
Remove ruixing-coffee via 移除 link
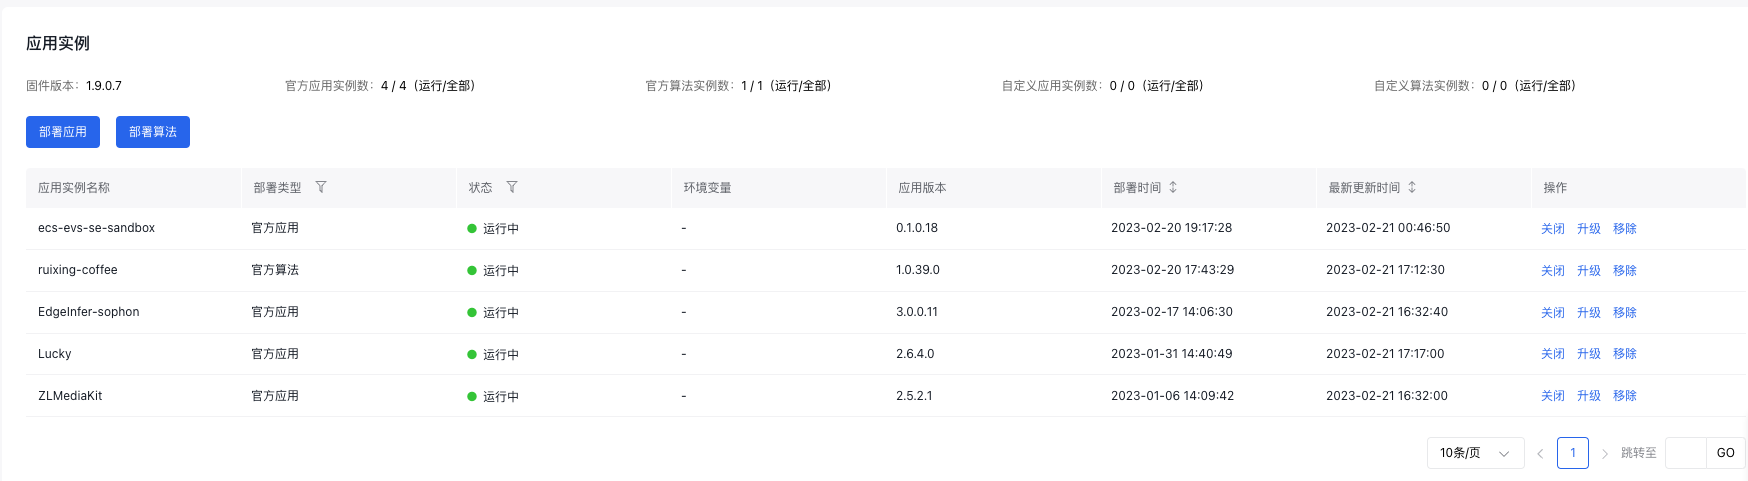[1625, 271]
